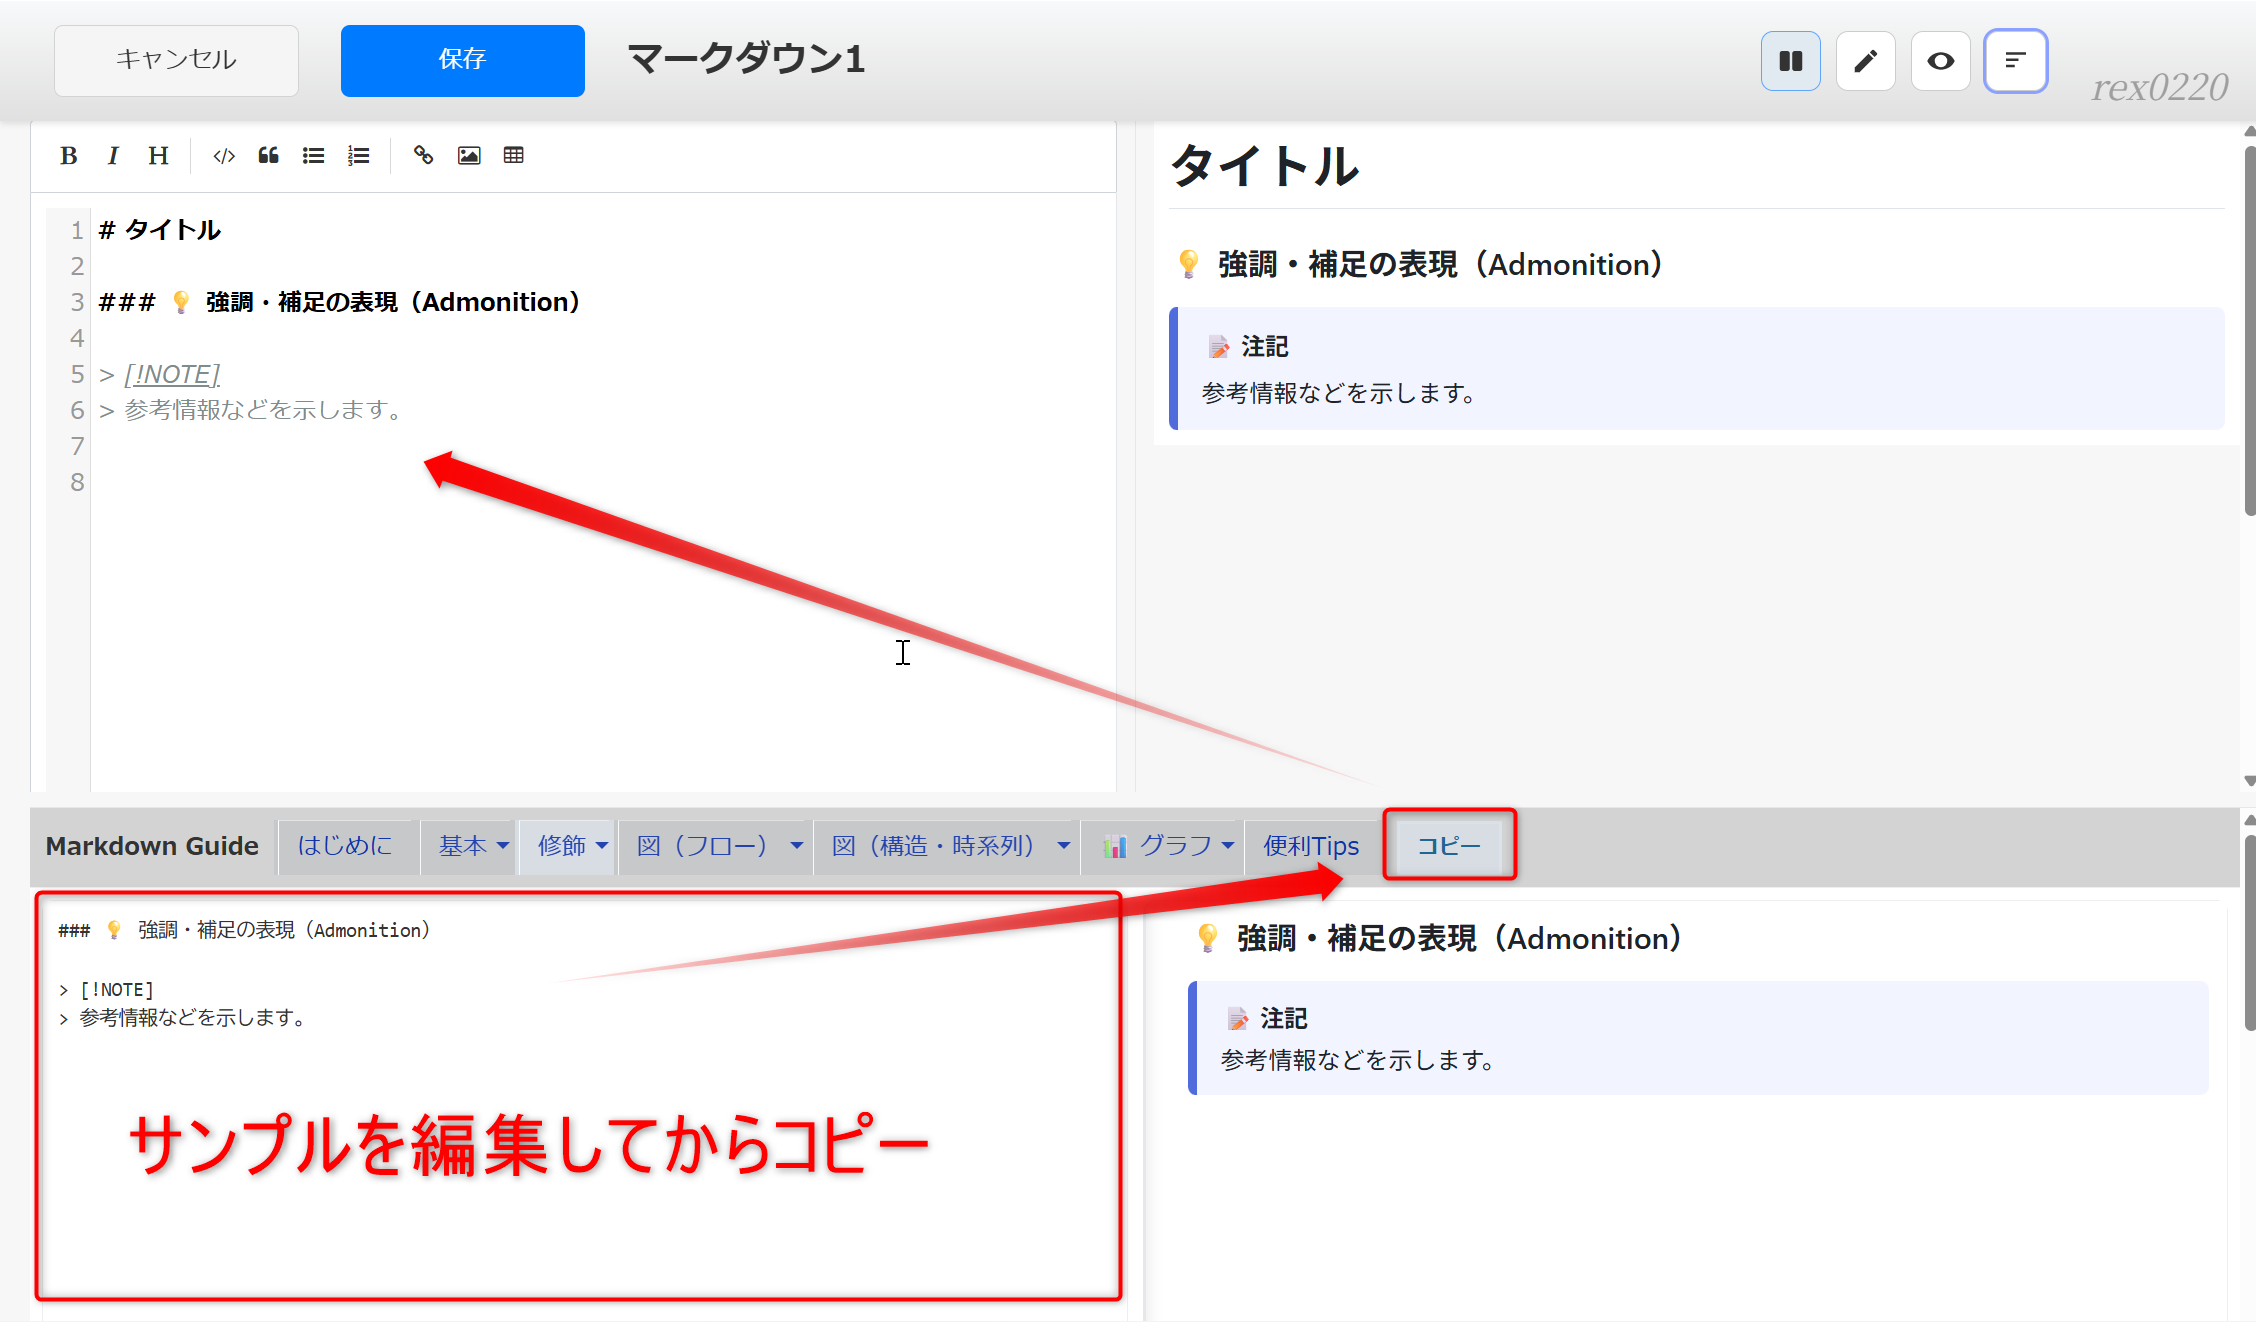This screenshot has height=1322, width=2256.
Task: Toggle preview-only eye mode
Action: 1940,61
